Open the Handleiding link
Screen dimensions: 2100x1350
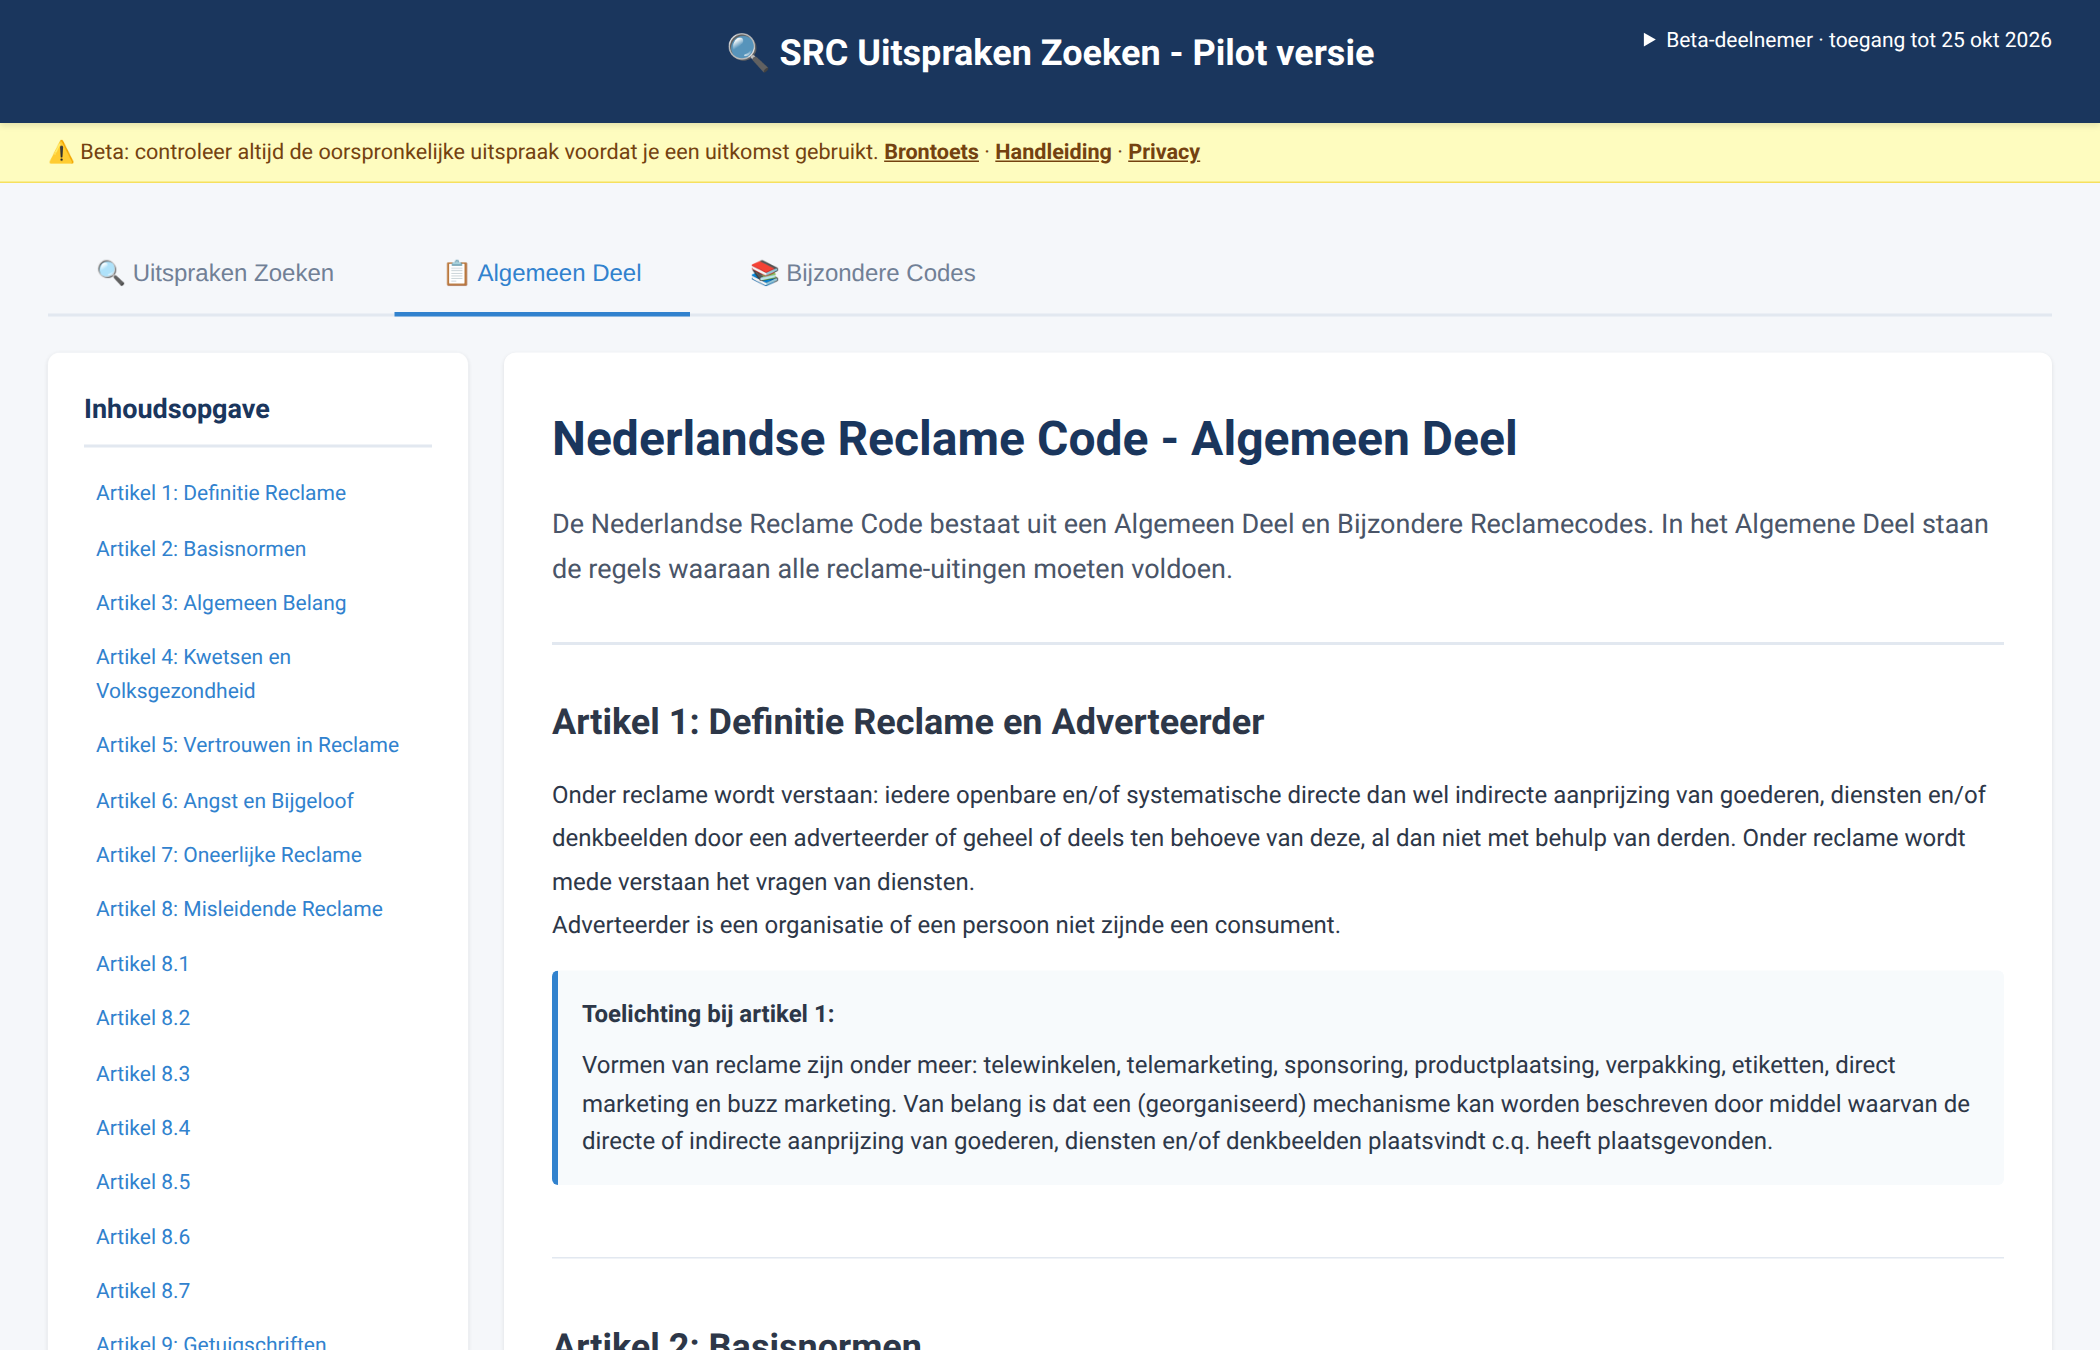[x=1053, y=152]
